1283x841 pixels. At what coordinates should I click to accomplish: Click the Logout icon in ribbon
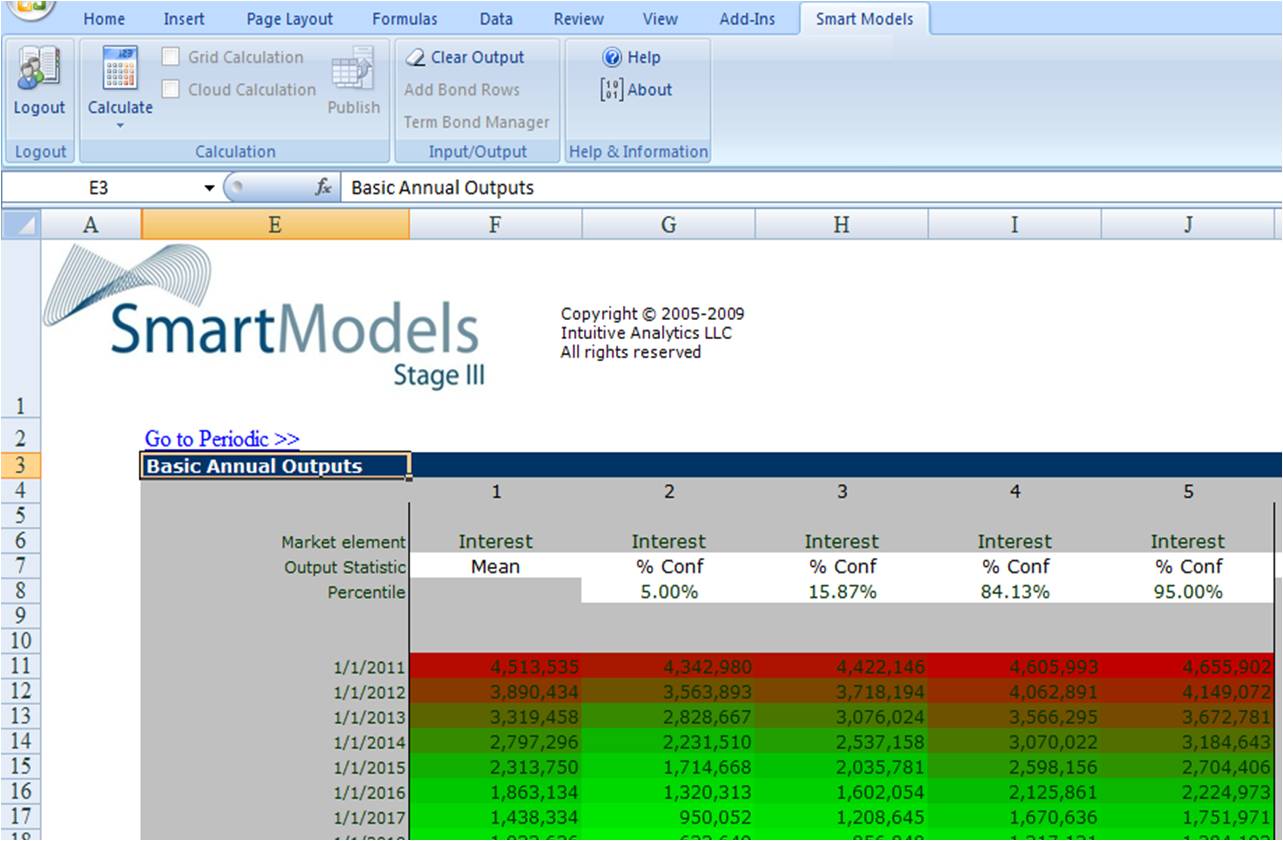[39, 70]
